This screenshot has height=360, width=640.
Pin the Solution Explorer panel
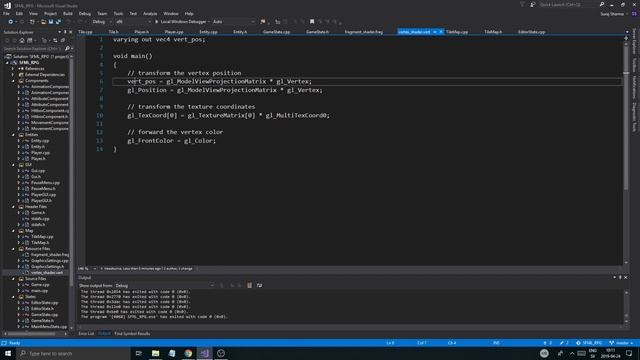tap(65, 32)
